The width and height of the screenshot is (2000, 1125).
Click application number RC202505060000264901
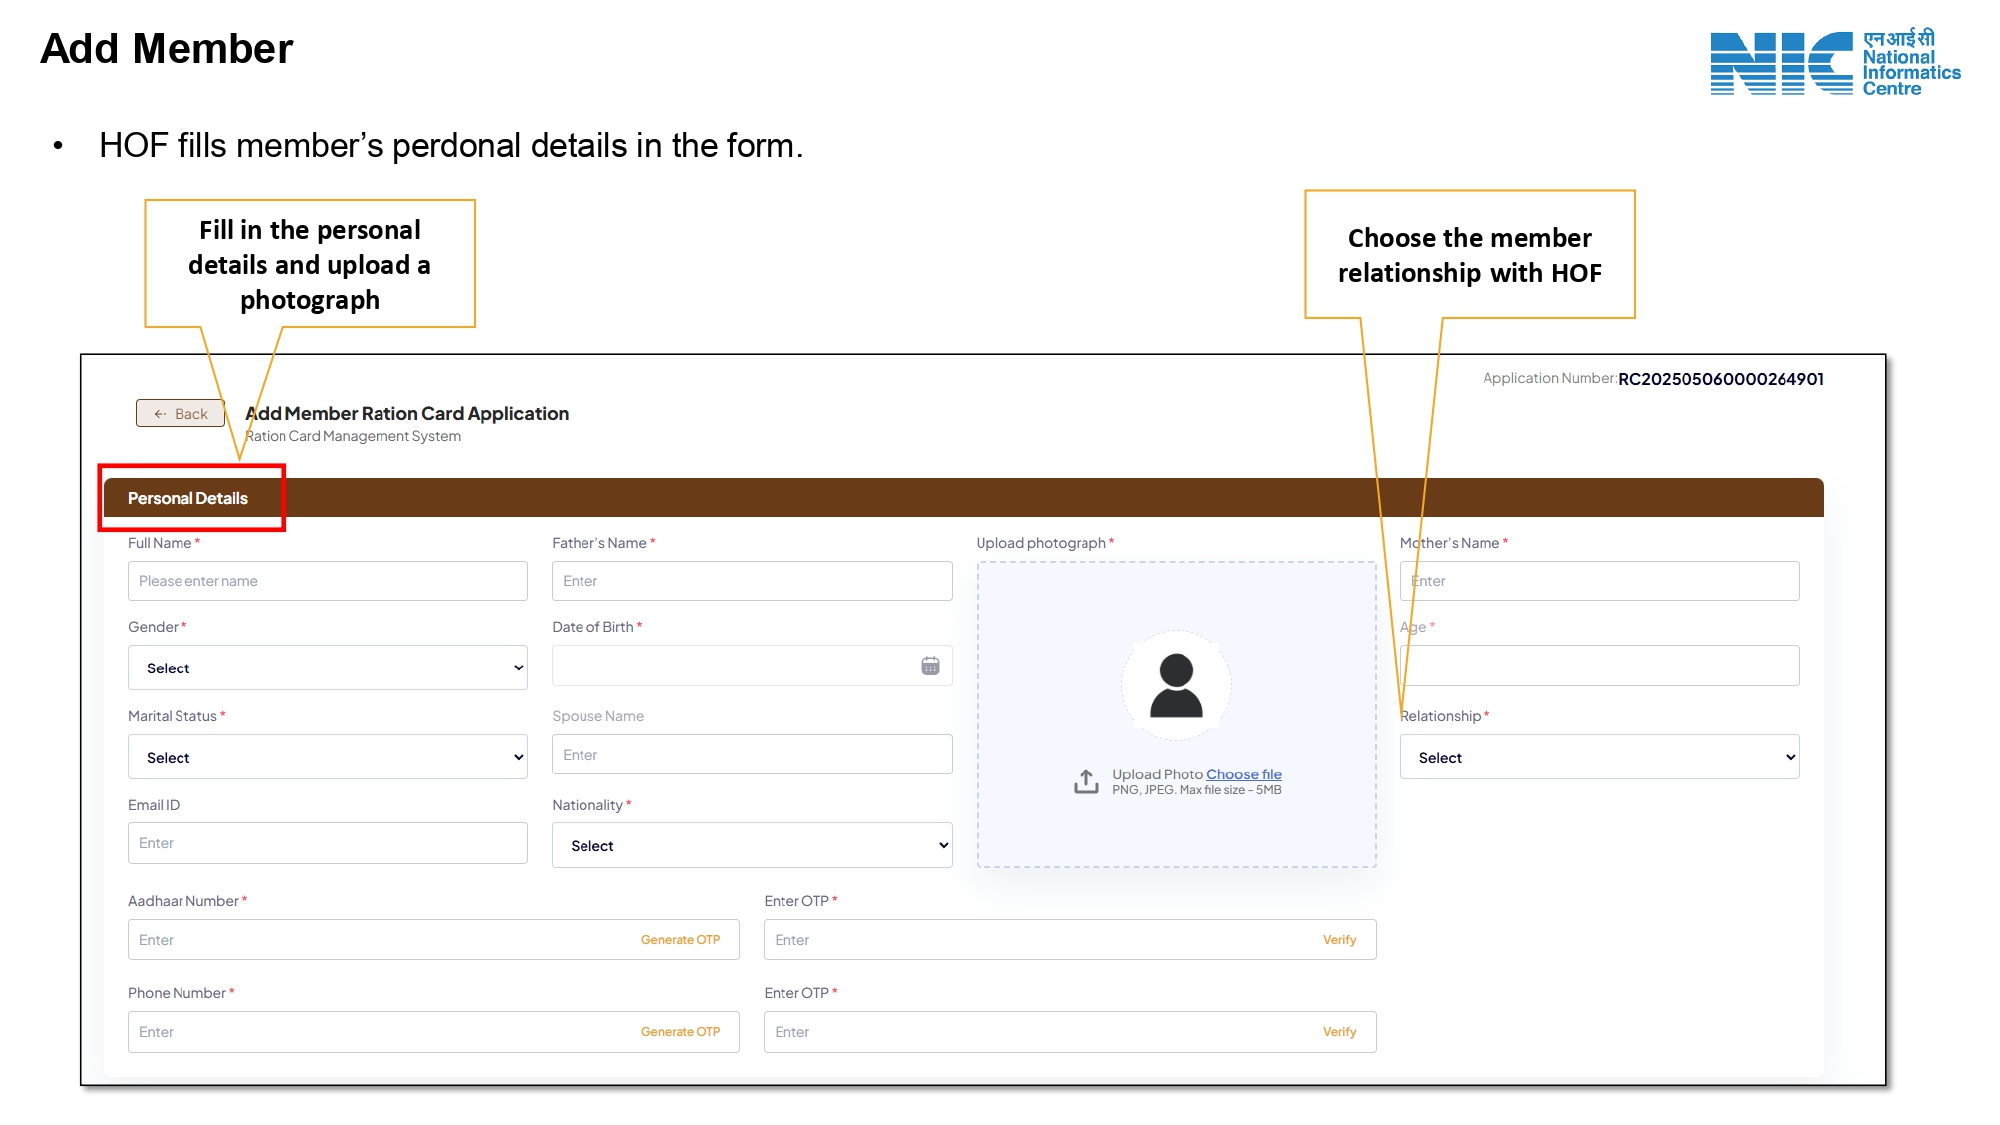pos(1721,379)
